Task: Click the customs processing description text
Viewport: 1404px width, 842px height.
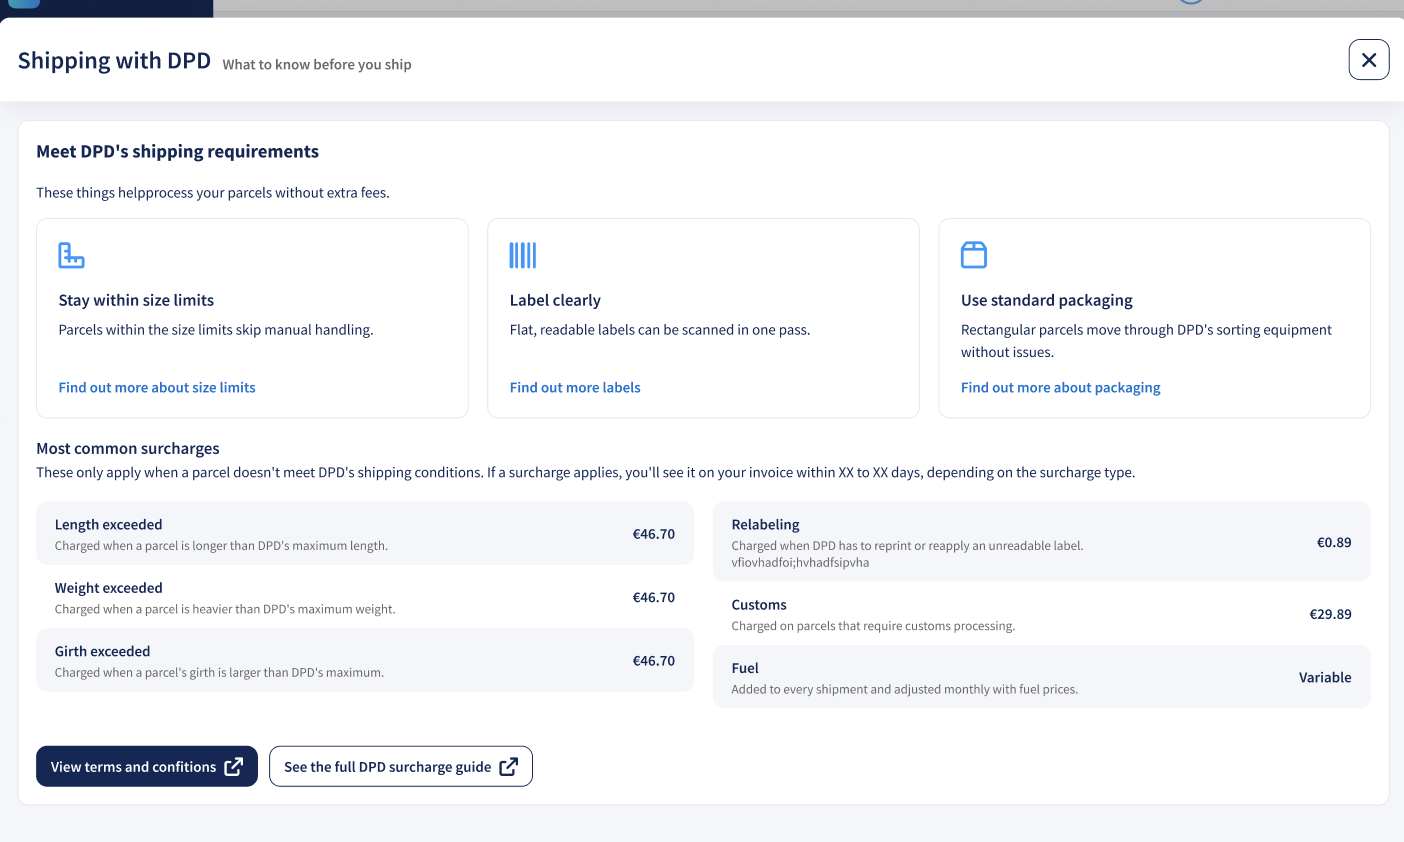Action: [873, 626]
